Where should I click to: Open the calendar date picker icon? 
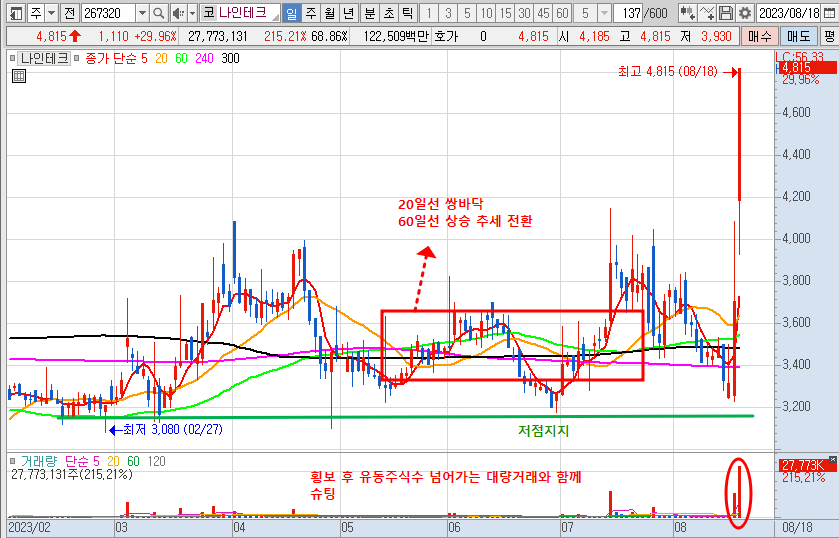click(829, 13)
